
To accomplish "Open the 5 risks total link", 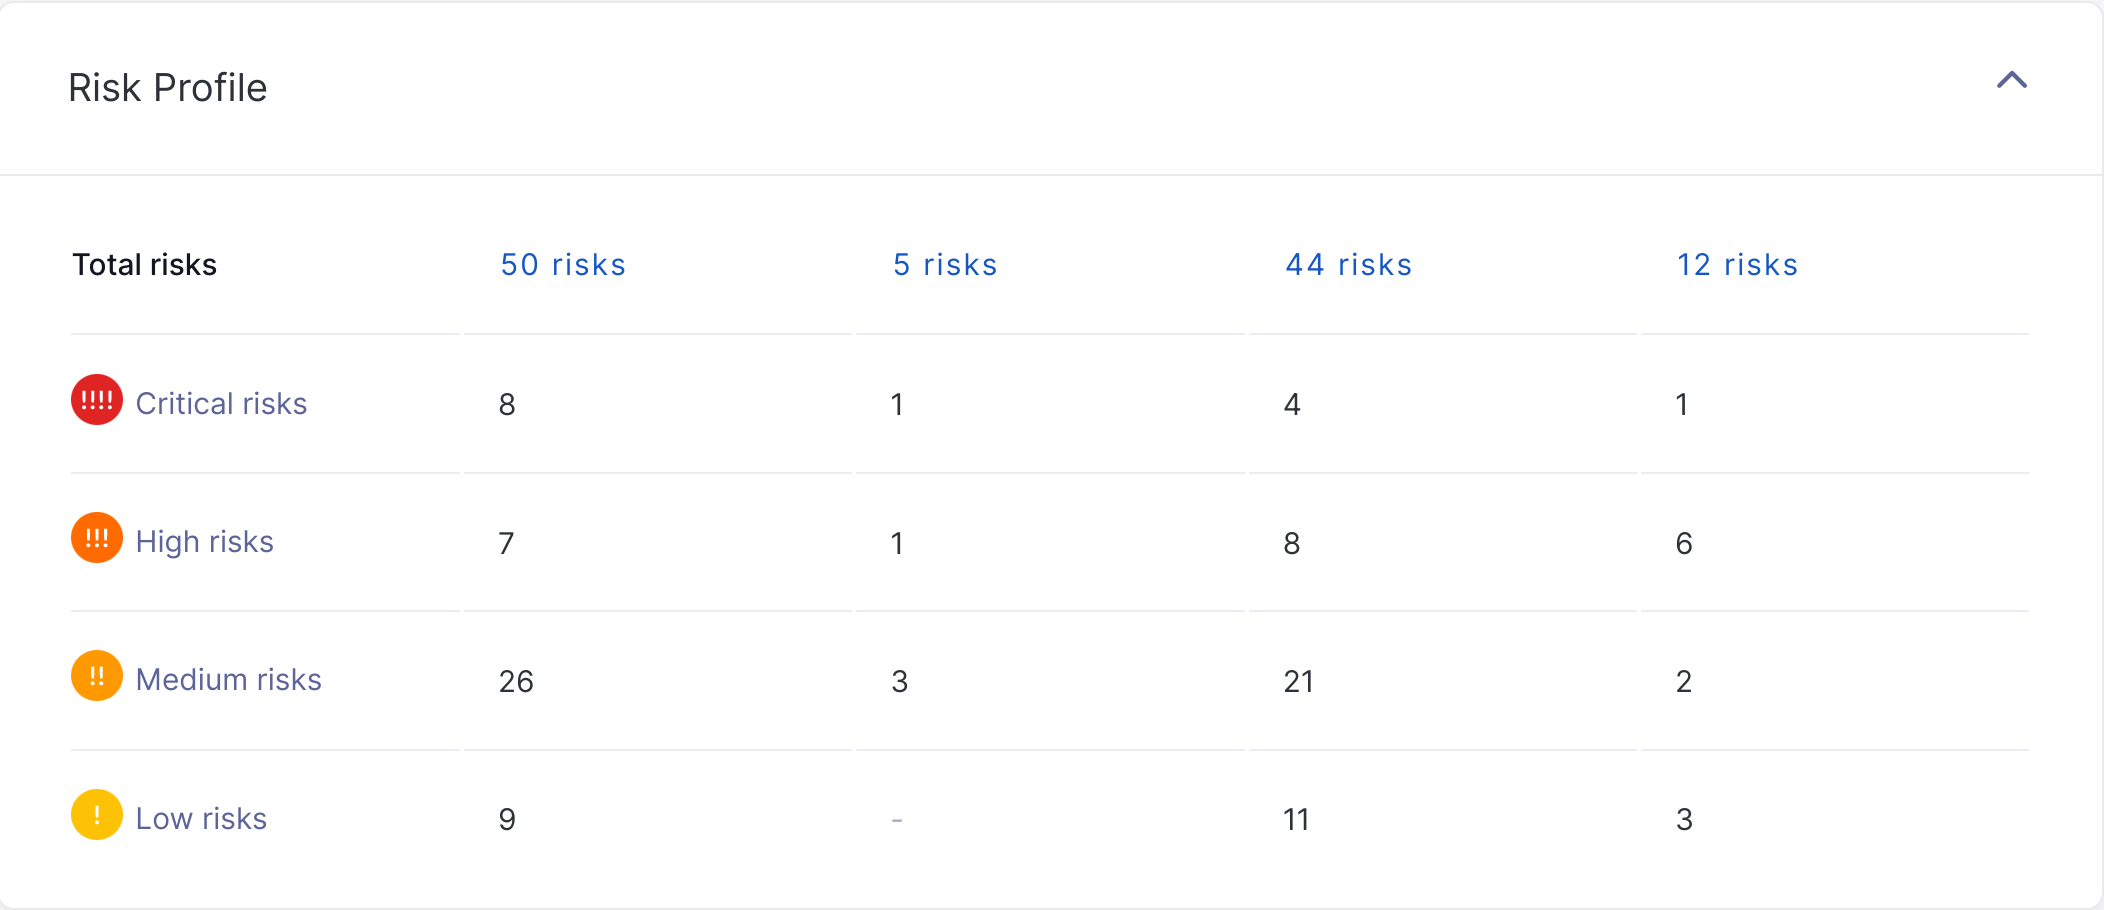I will [945, 265].
